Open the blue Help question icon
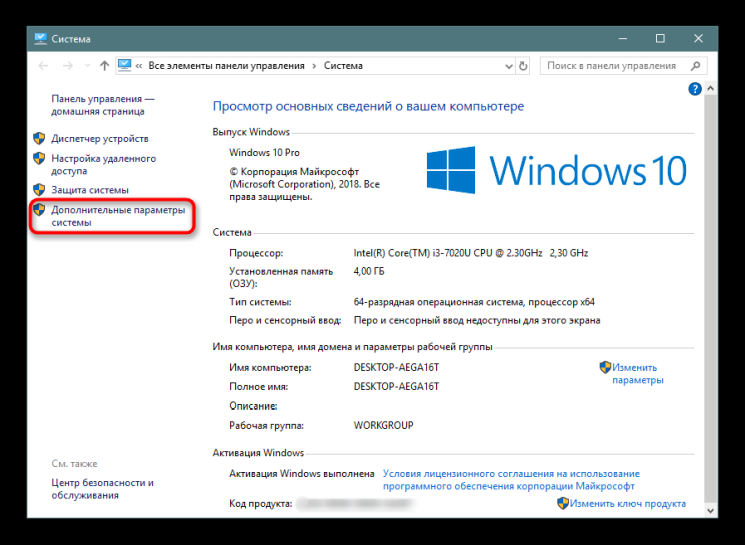The height and width of the screenshot is (545, 745). pyautogui.click(x=695, y=89)
